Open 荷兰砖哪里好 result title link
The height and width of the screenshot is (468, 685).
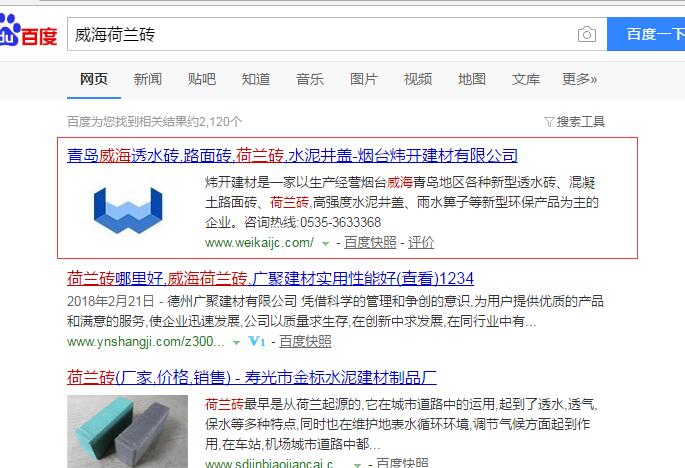point(270,277)
